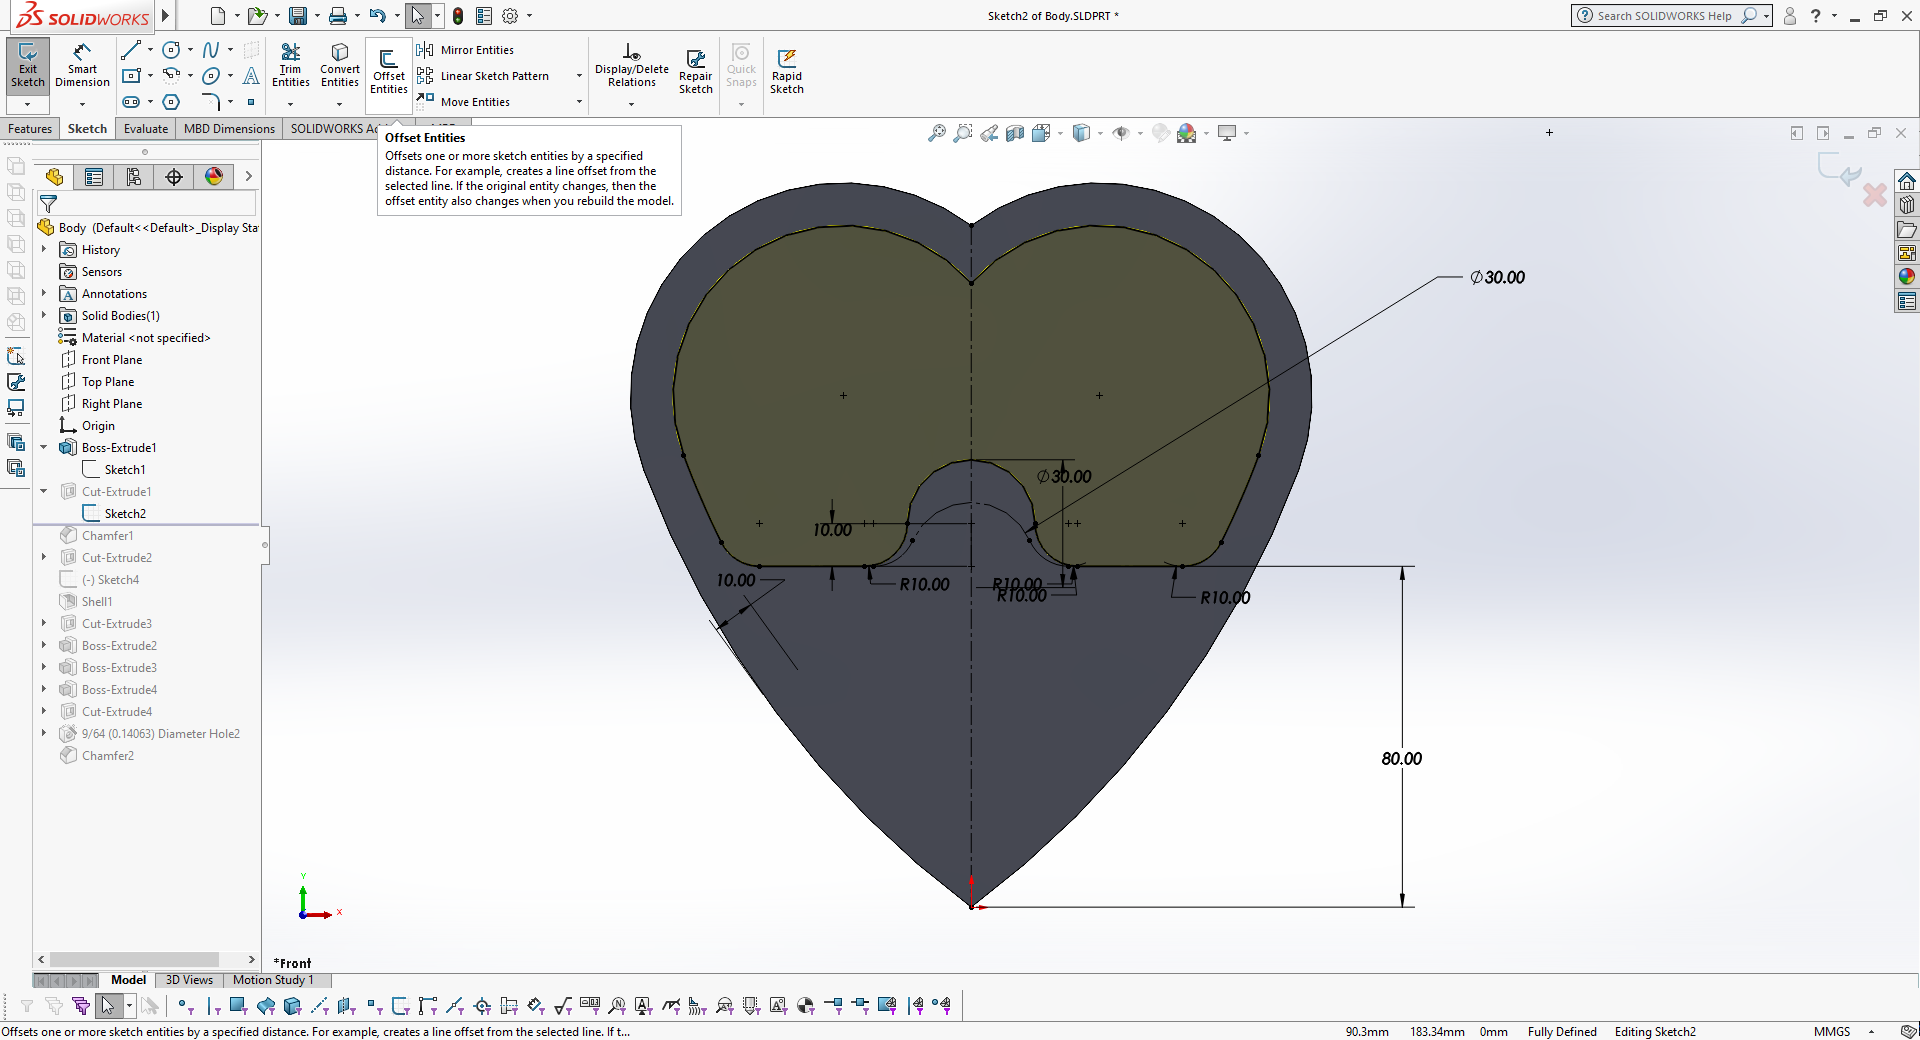Open the Linear Sketch Pattern dropdown arrow
This screenshot has width=1920, height=1040.
(579, 76)
